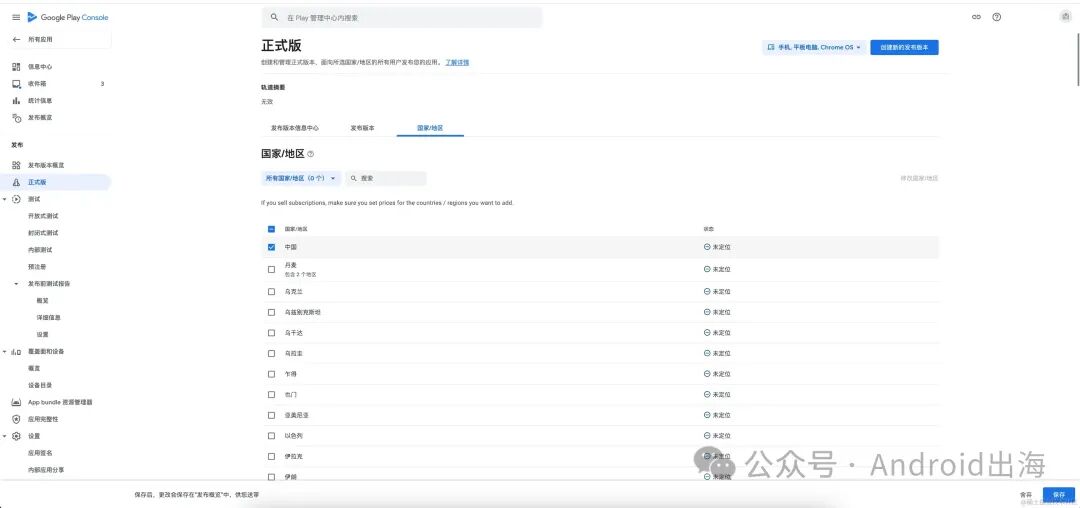
Task: Click the status icon in the 乍得 row
Action: (707, 374)
